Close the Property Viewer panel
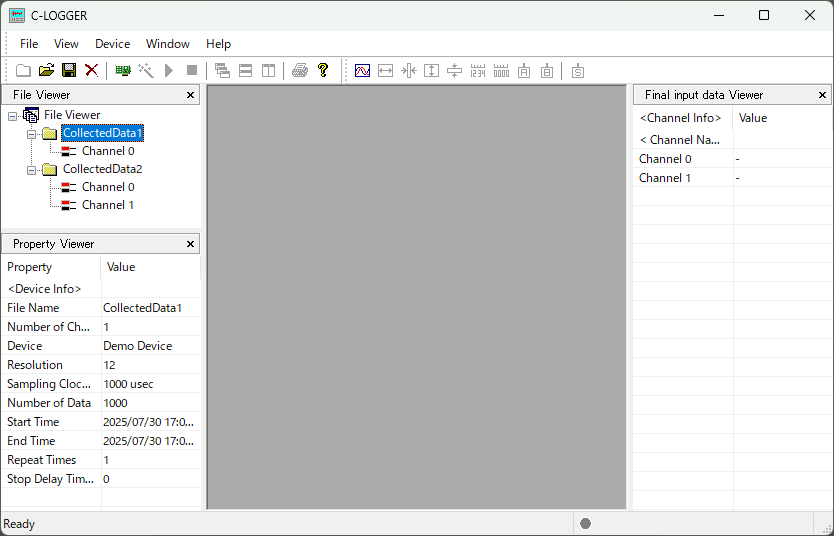Image resolution: width=834 pixels, height=536 pixels. tap(190, 244)
